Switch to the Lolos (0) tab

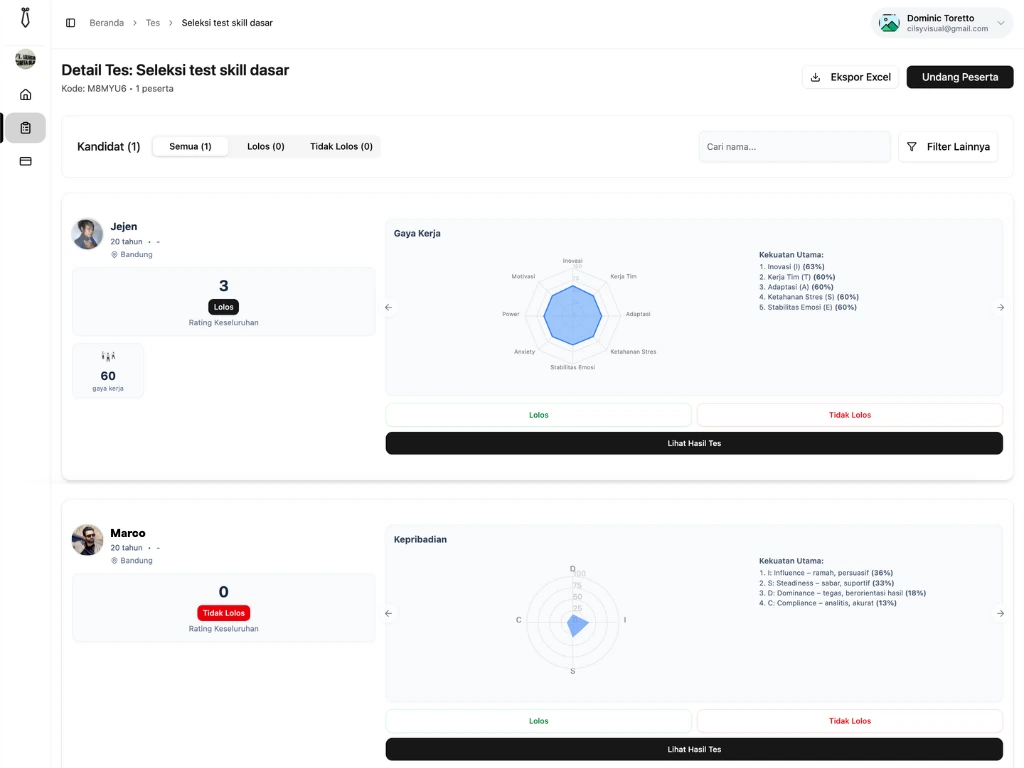coord(265,147)
